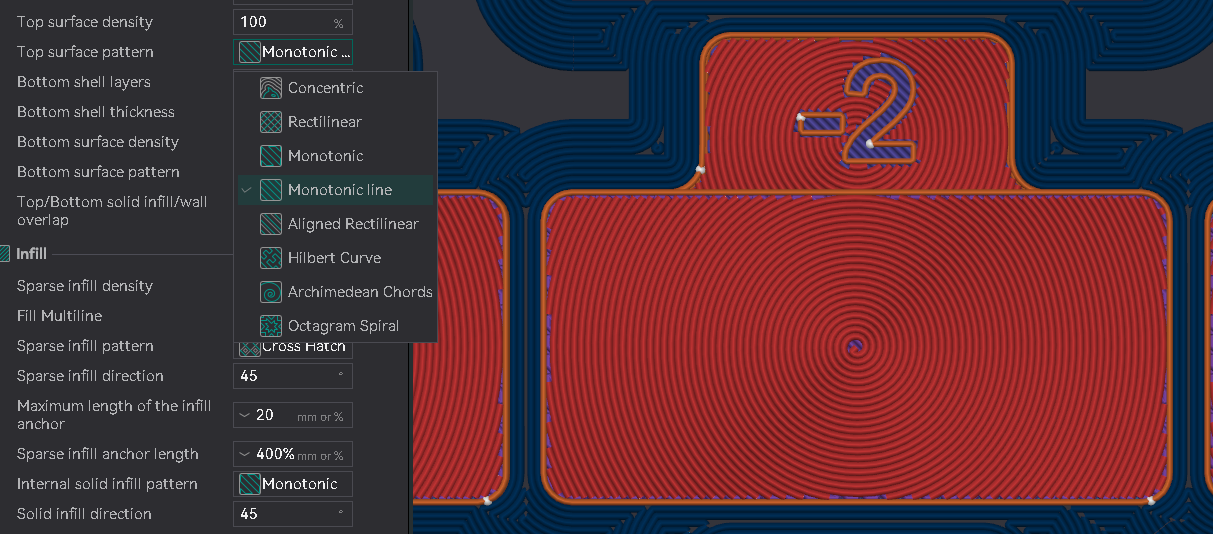Open the Top surface pattern dropdown
This screenshot has width=1213, height=534.
(293, 52)
